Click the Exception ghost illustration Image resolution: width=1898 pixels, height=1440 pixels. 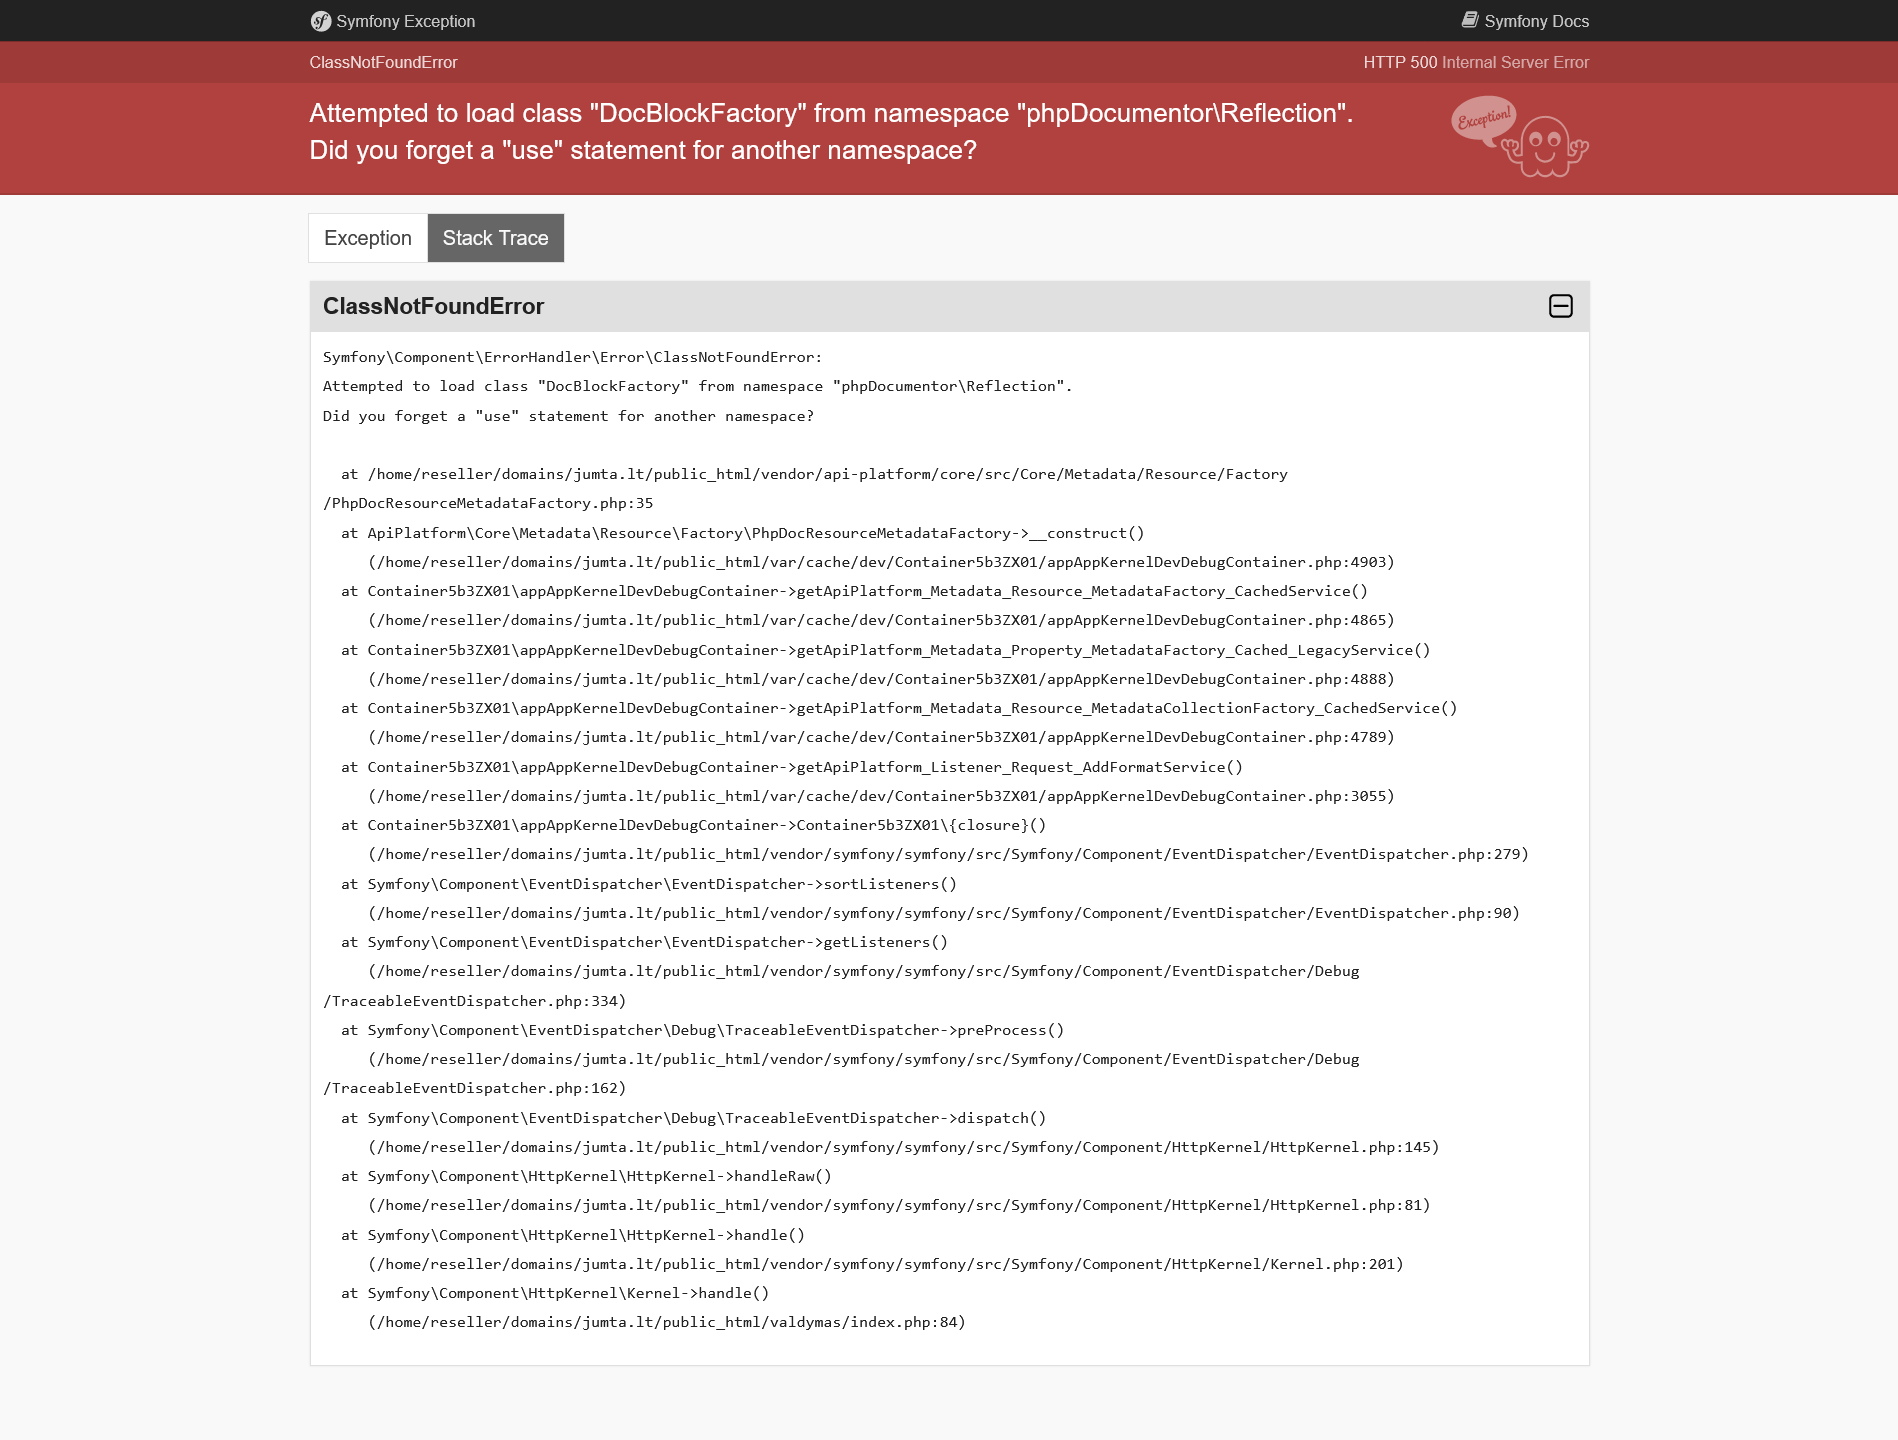[1545, 148]
